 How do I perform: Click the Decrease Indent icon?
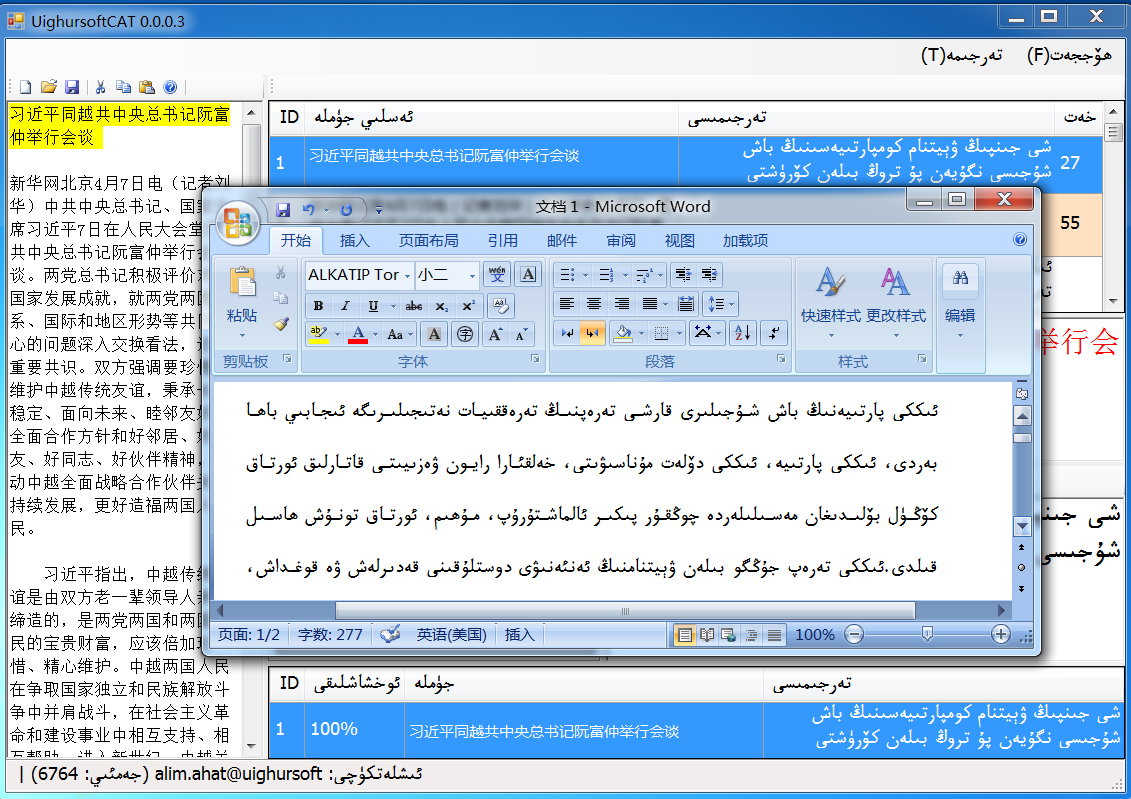point(683,275)
